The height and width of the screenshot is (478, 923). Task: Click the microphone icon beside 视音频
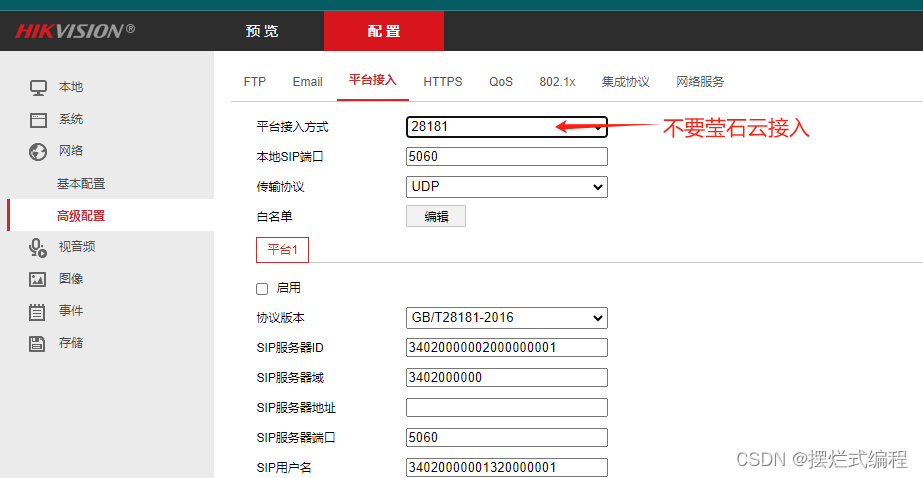(x=38, y=248)
